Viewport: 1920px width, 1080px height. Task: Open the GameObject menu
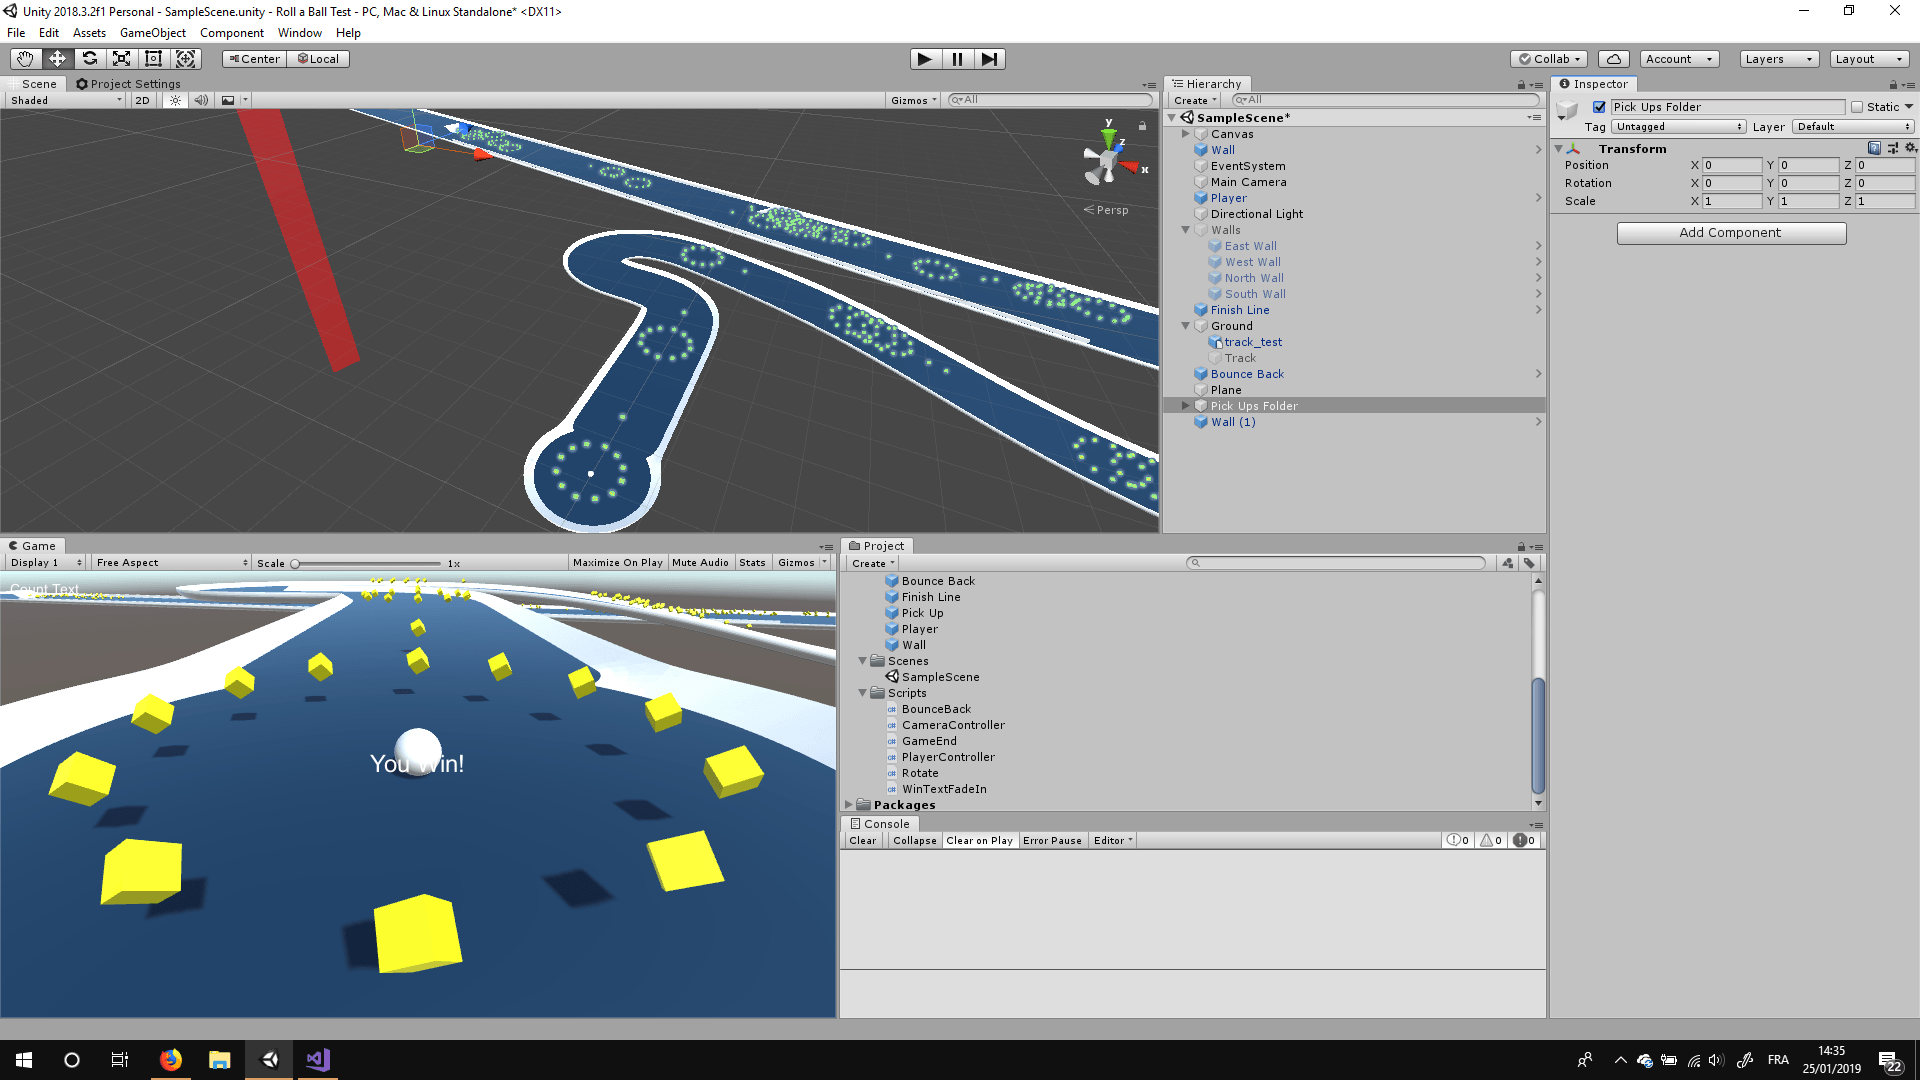(152, 33)
